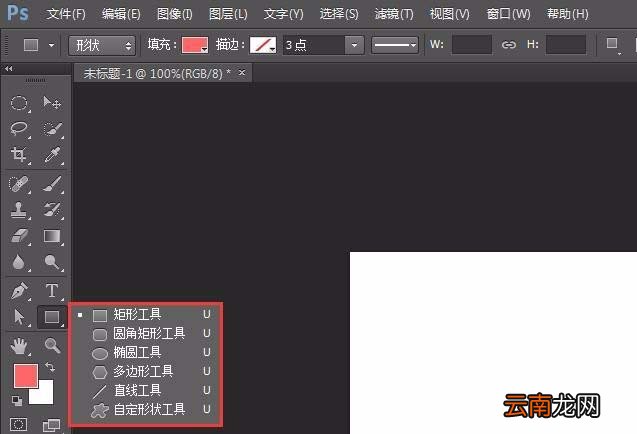Open the 图层(L) menu
637x434 pixels.
(x=228, y=14)
